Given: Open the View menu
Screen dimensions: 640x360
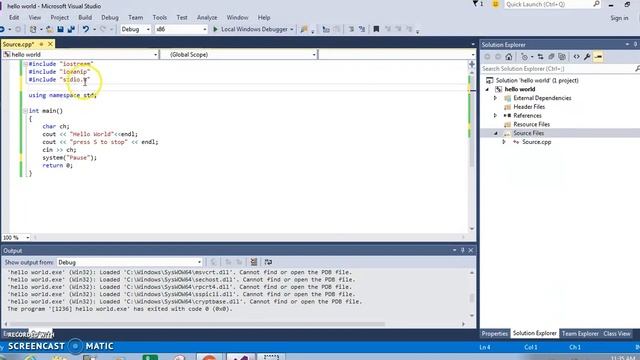Looking at the screenshot, I should click(x=35, y=18).
